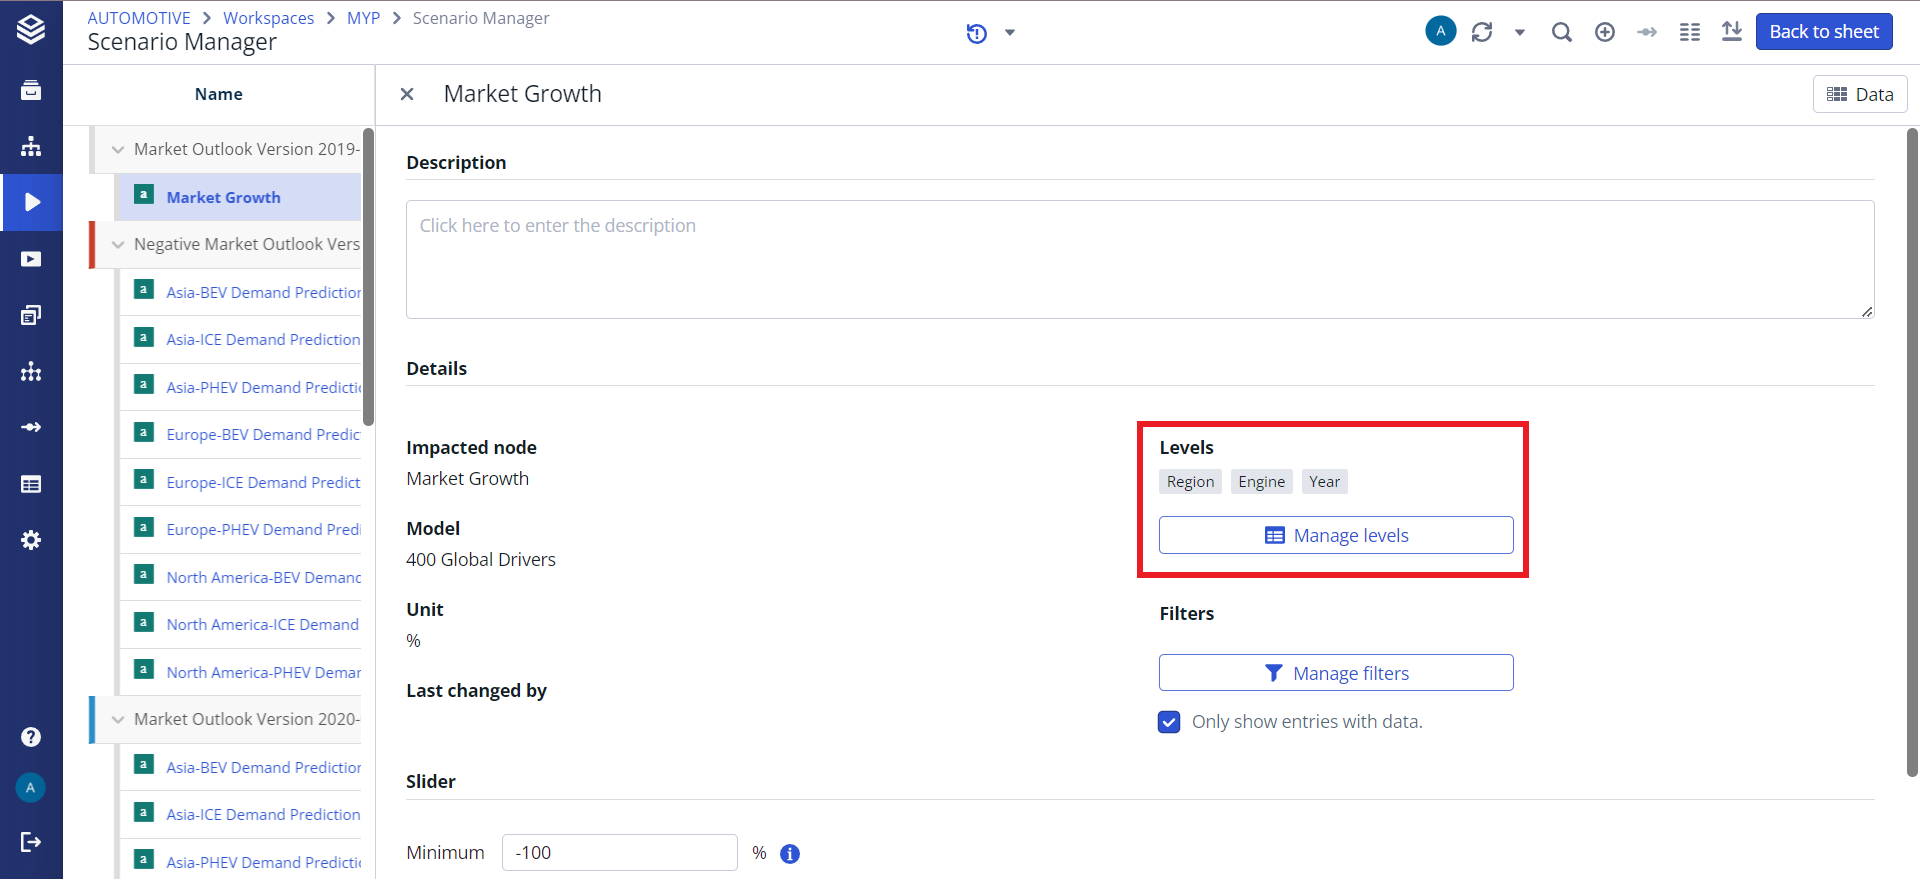
Task: Click Back to sheet button
Action: [x=1823, y=32]
